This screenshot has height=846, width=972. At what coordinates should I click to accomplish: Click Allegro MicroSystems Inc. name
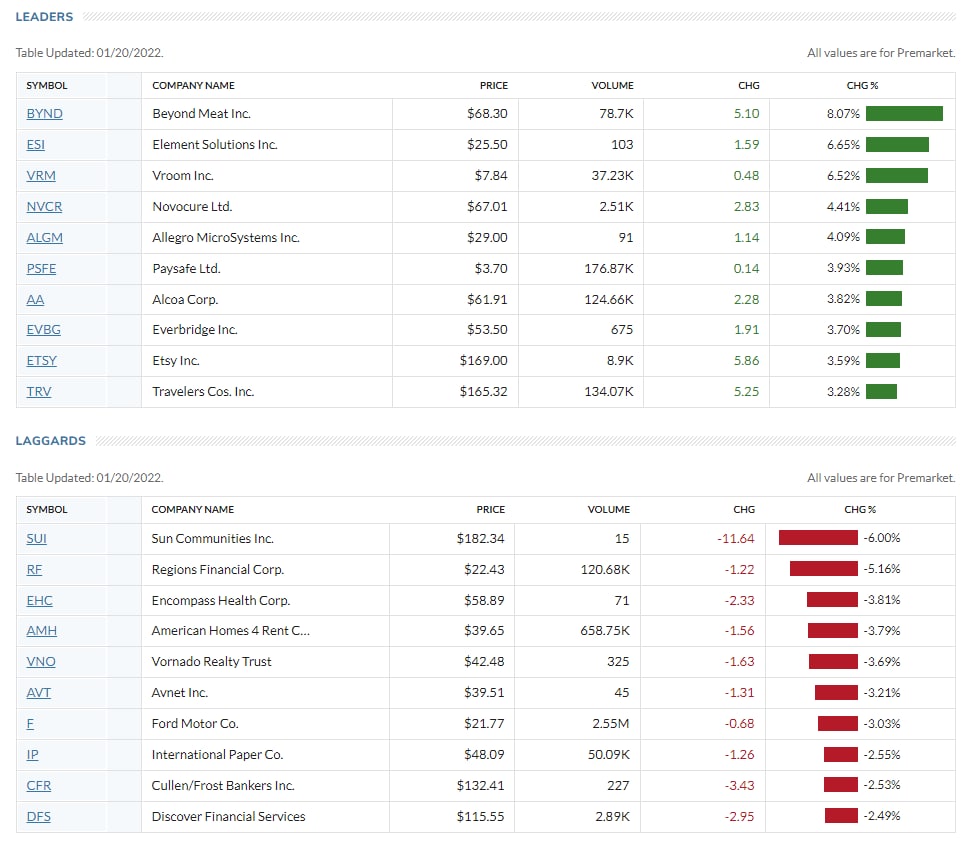click(226, 238)
